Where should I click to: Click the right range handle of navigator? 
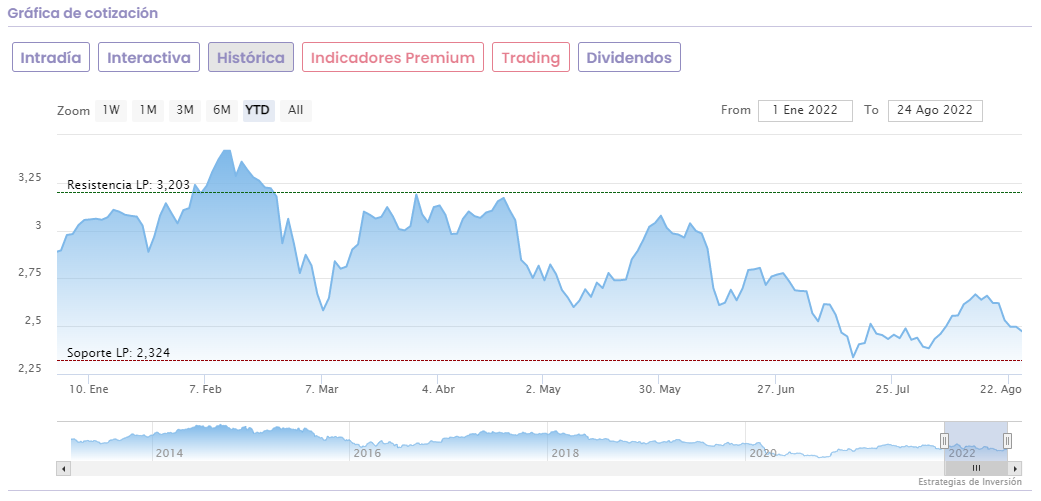(x=1007, y=440)
